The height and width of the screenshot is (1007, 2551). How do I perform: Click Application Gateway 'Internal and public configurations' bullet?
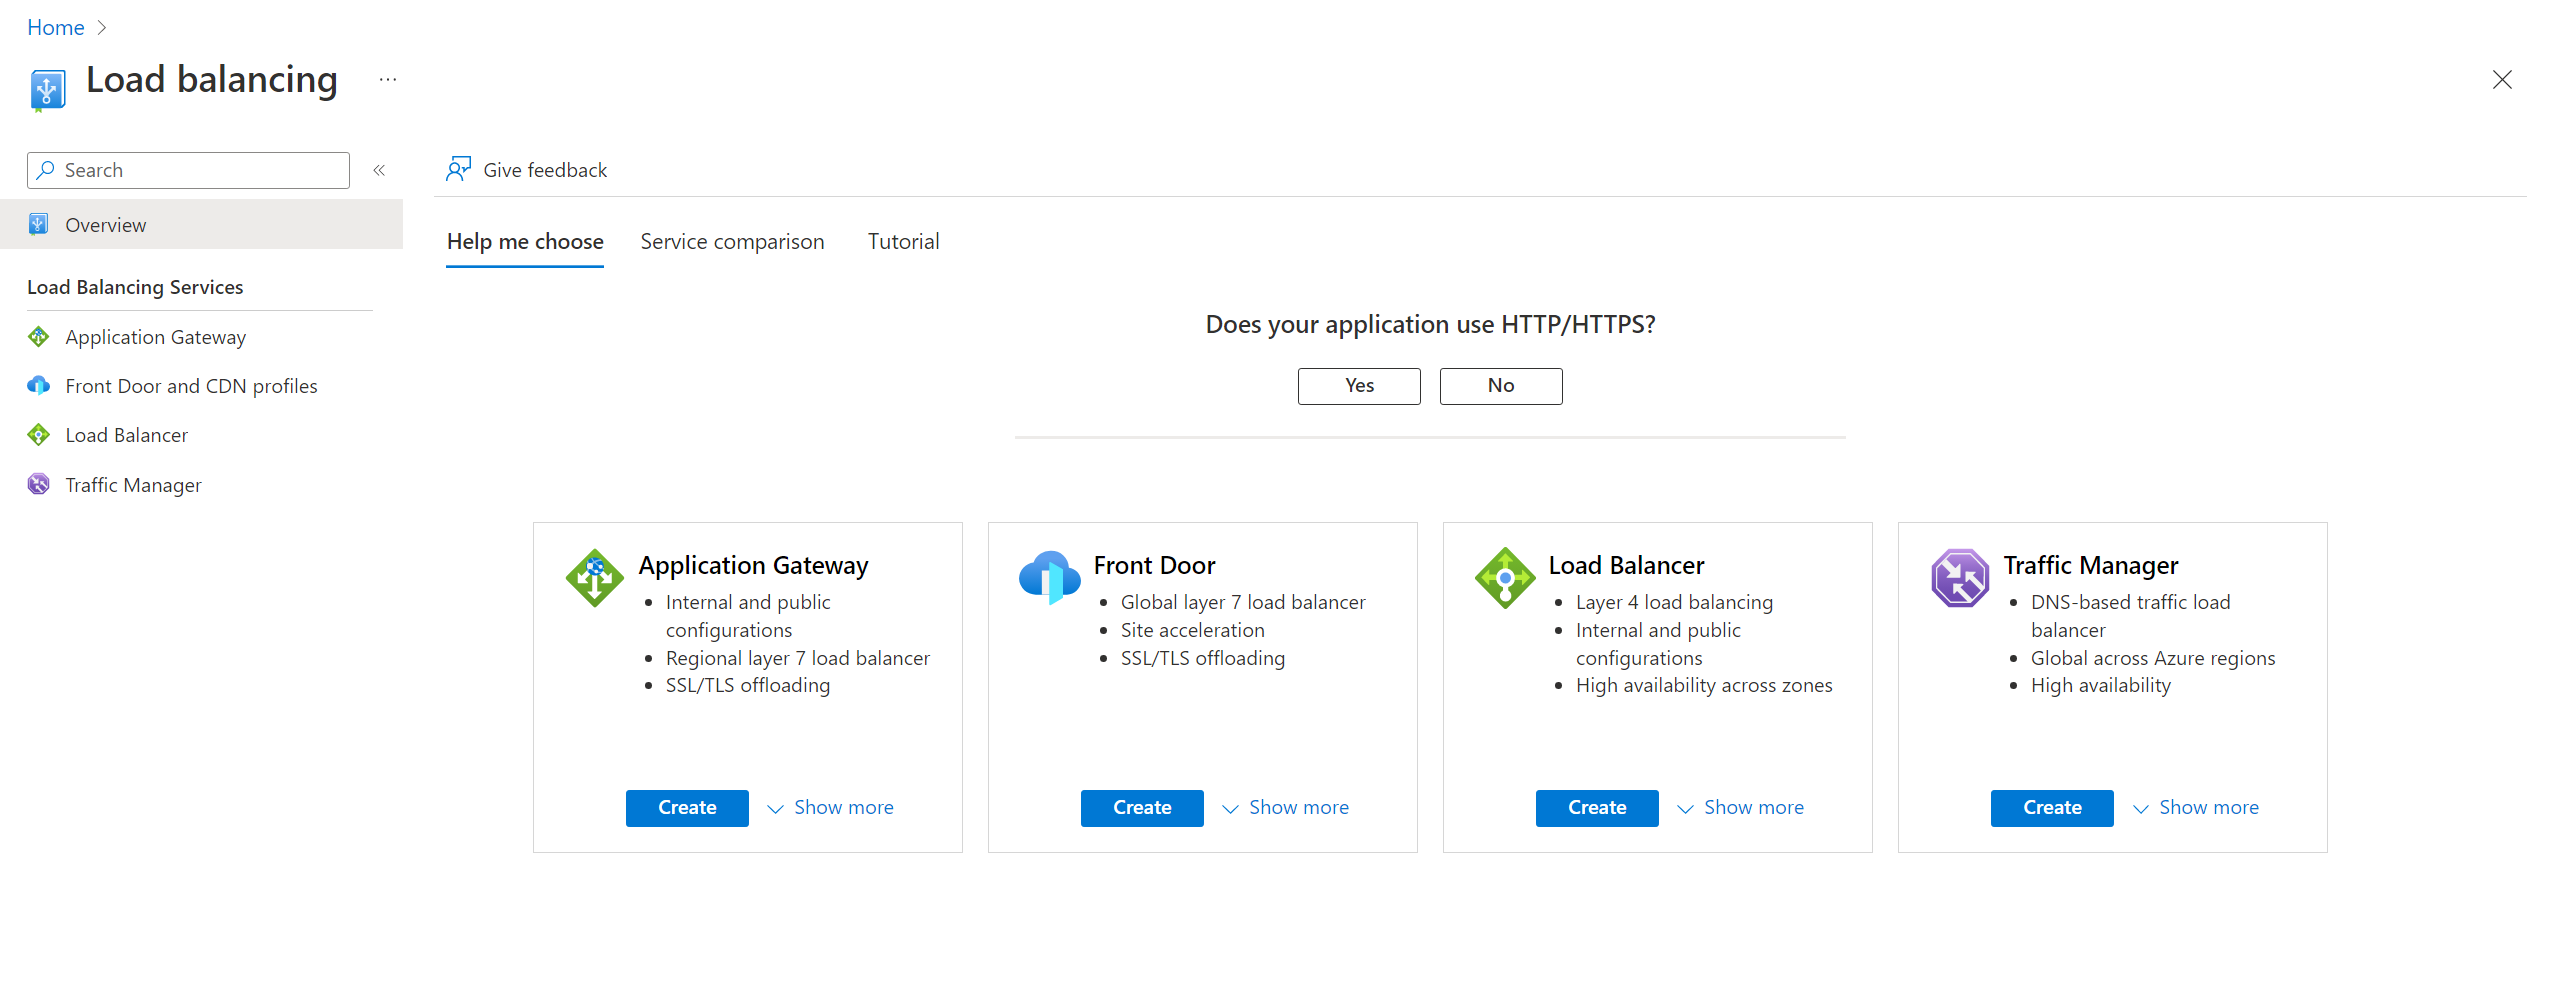pos(748,616)
